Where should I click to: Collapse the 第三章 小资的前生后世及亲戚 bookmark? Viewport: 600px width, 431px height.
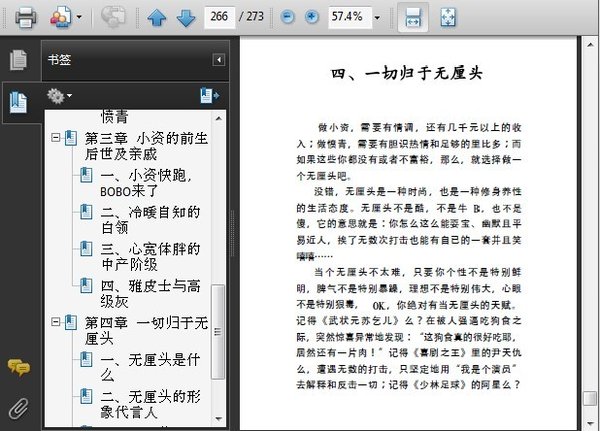56,137
